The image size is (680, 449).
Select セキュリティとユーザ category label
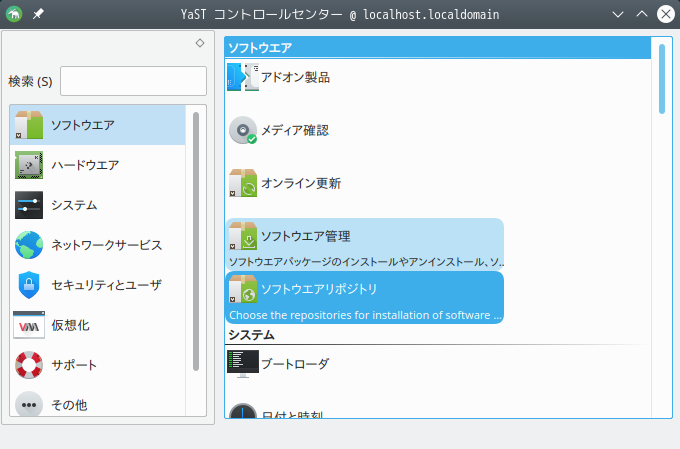coord(107,285)
